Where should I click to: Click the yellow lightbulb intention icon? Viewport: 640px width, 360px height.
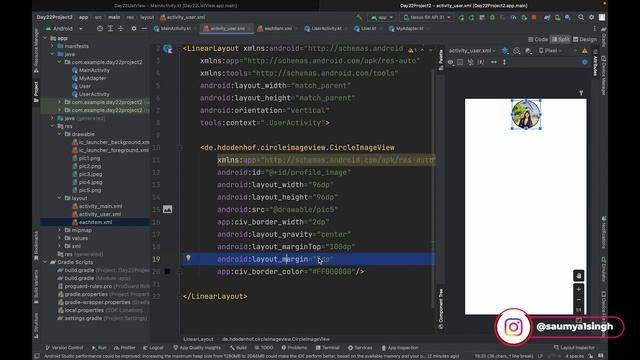[x=188, y=258]
